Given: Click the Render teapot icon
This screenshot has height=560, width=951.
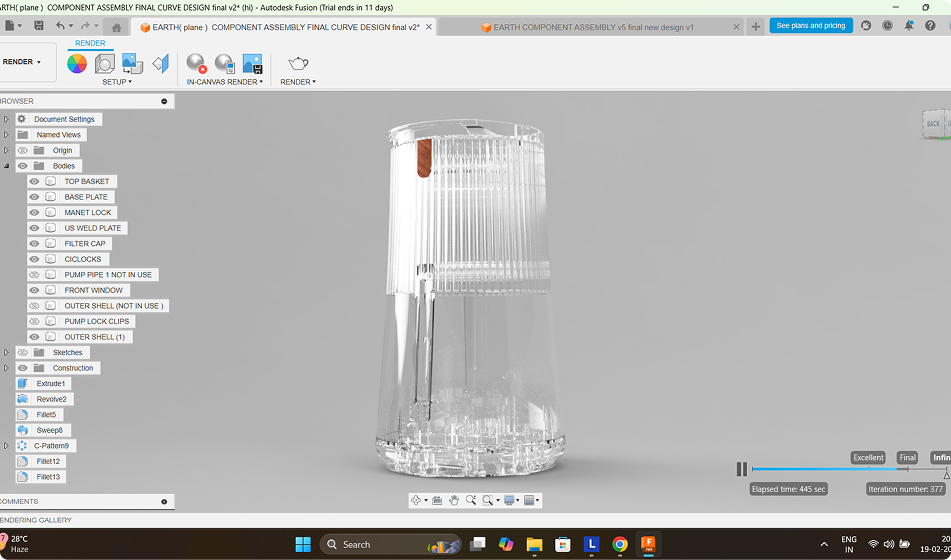Looking at the screenshot, I should coord(298,63).
